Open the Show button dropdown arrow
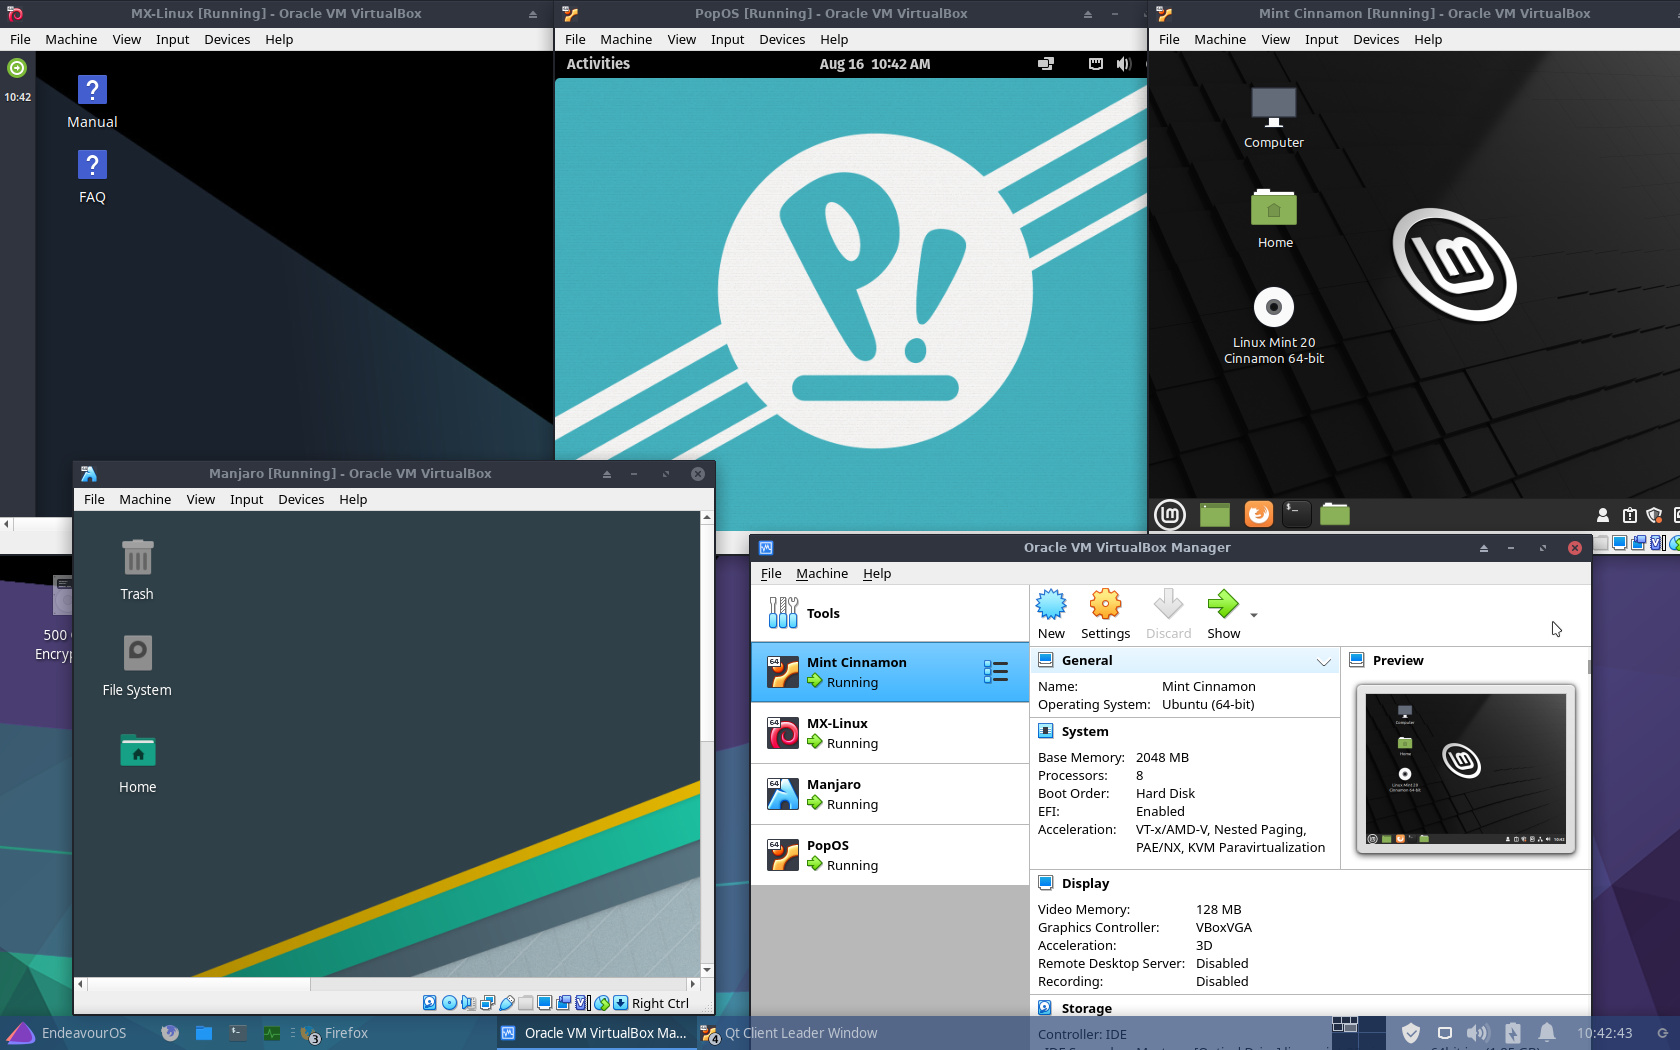 [1254, 615]
